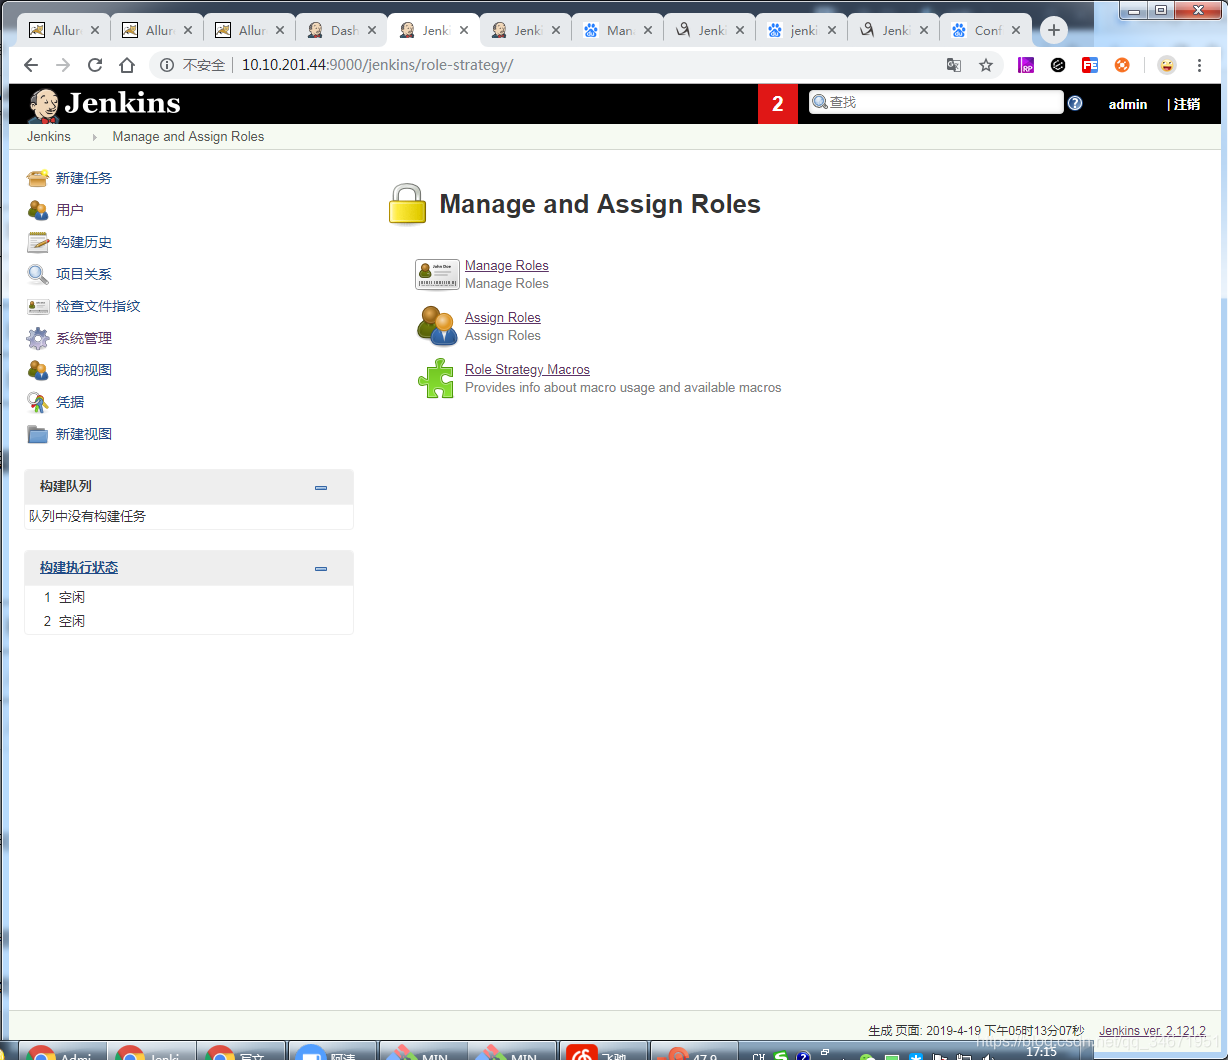The image size is (1228, 1060).
Task: Click the site info icon beside 不安全
Action: [x=167, y=65]
